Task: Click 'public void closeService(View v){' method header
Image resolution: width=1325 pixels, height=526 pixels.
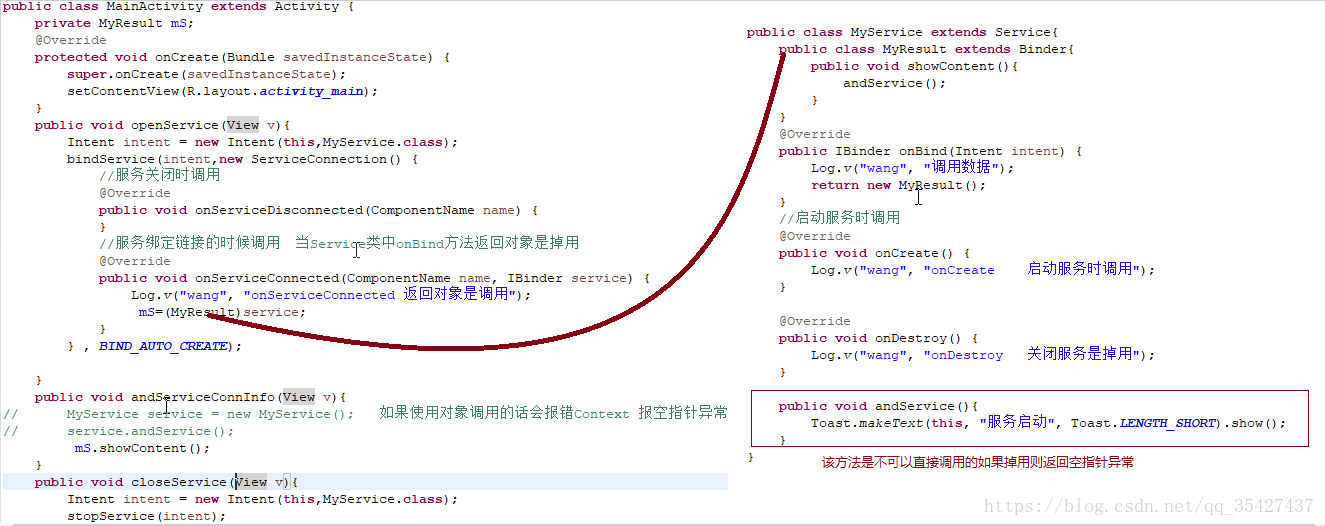Action: (166, 482)
